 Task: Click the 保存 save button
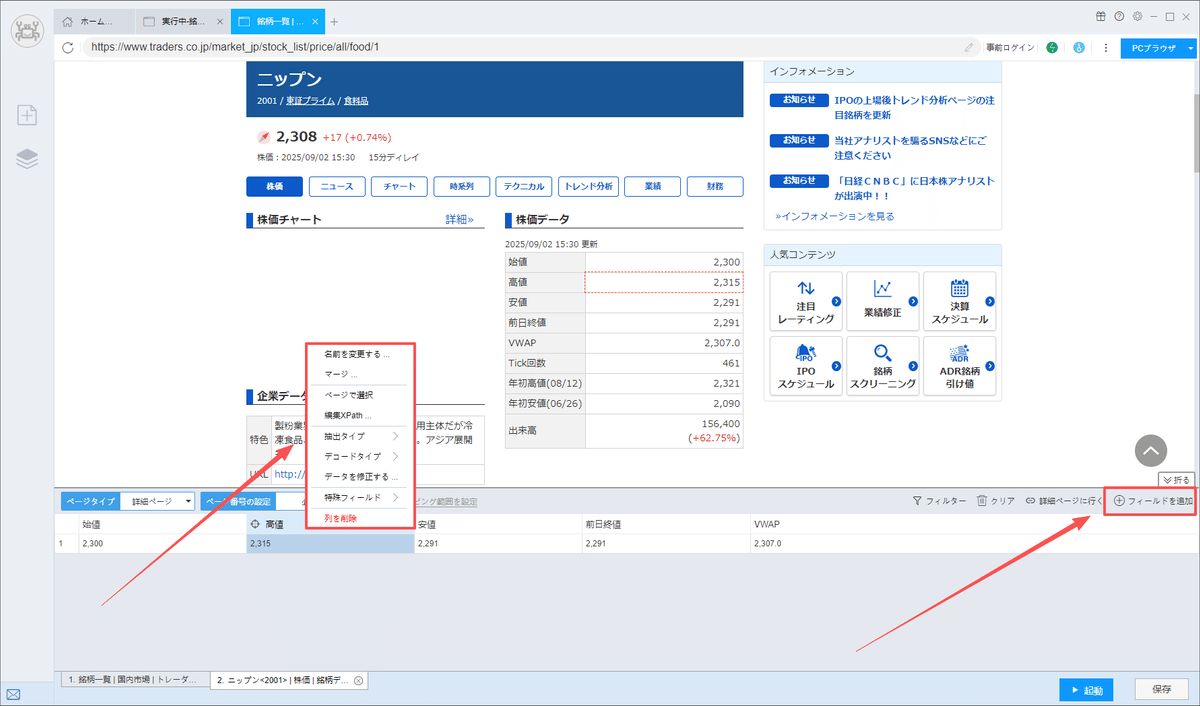1162,690
